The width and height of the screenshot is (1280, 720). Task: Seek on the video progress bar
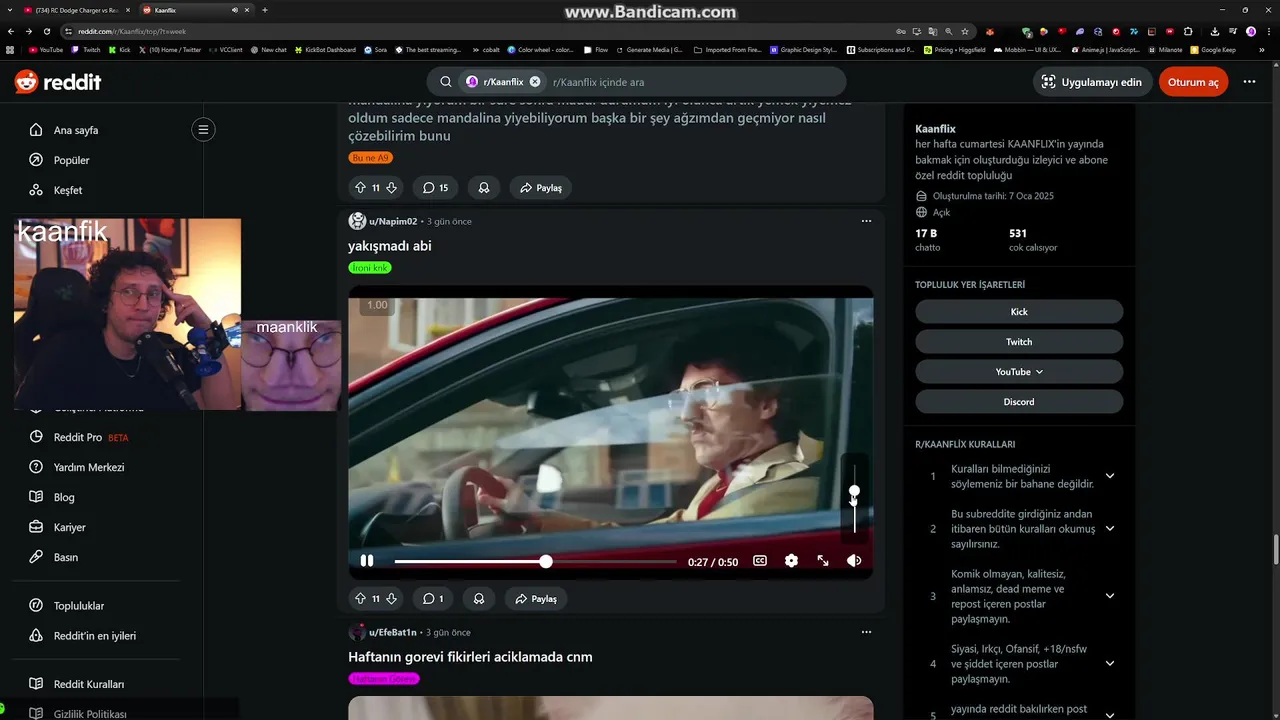tap(535, 562)
